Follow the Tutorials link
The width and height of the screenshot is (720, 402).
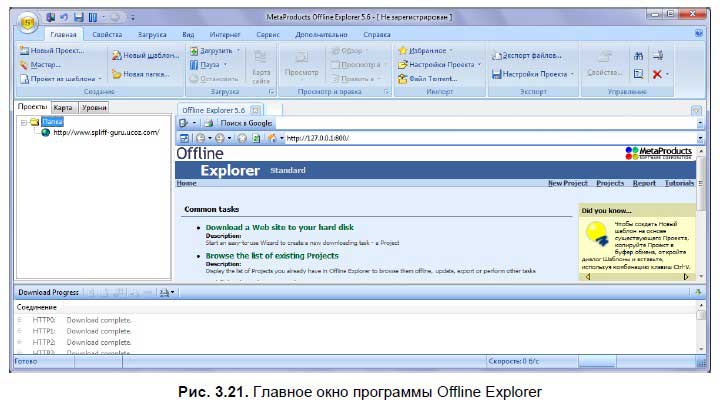[x=679, y=183]
